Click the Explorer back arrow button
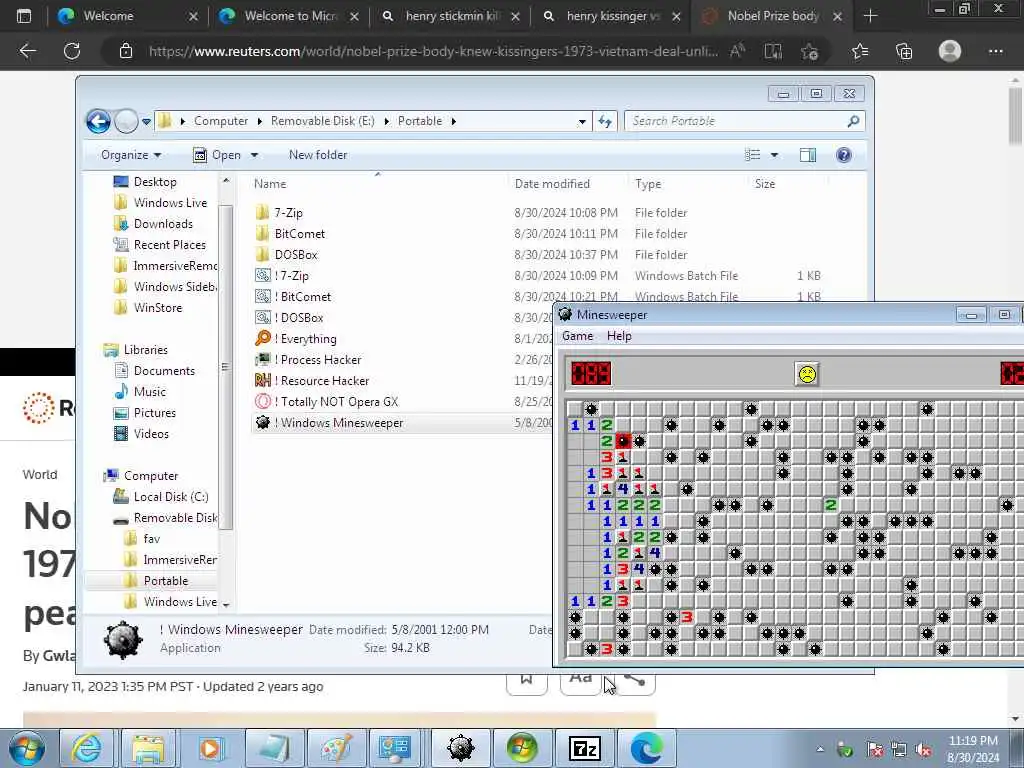 pos(99,121)
